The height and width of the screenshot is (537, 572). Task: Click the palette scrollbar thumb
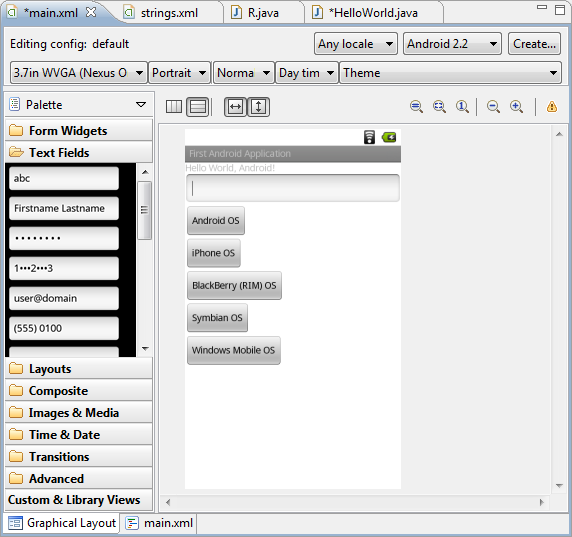pos(144,210)
